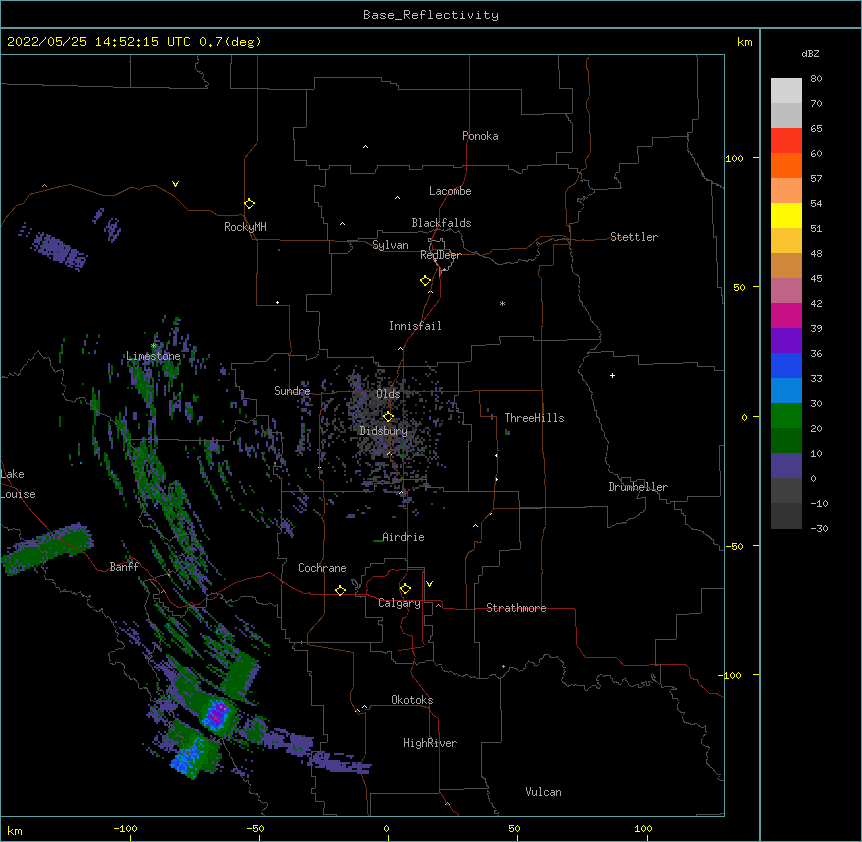Screen dimensions: 862x842
Task: Select the 80 dBZ white color swatch
Action: pos(786,91)
